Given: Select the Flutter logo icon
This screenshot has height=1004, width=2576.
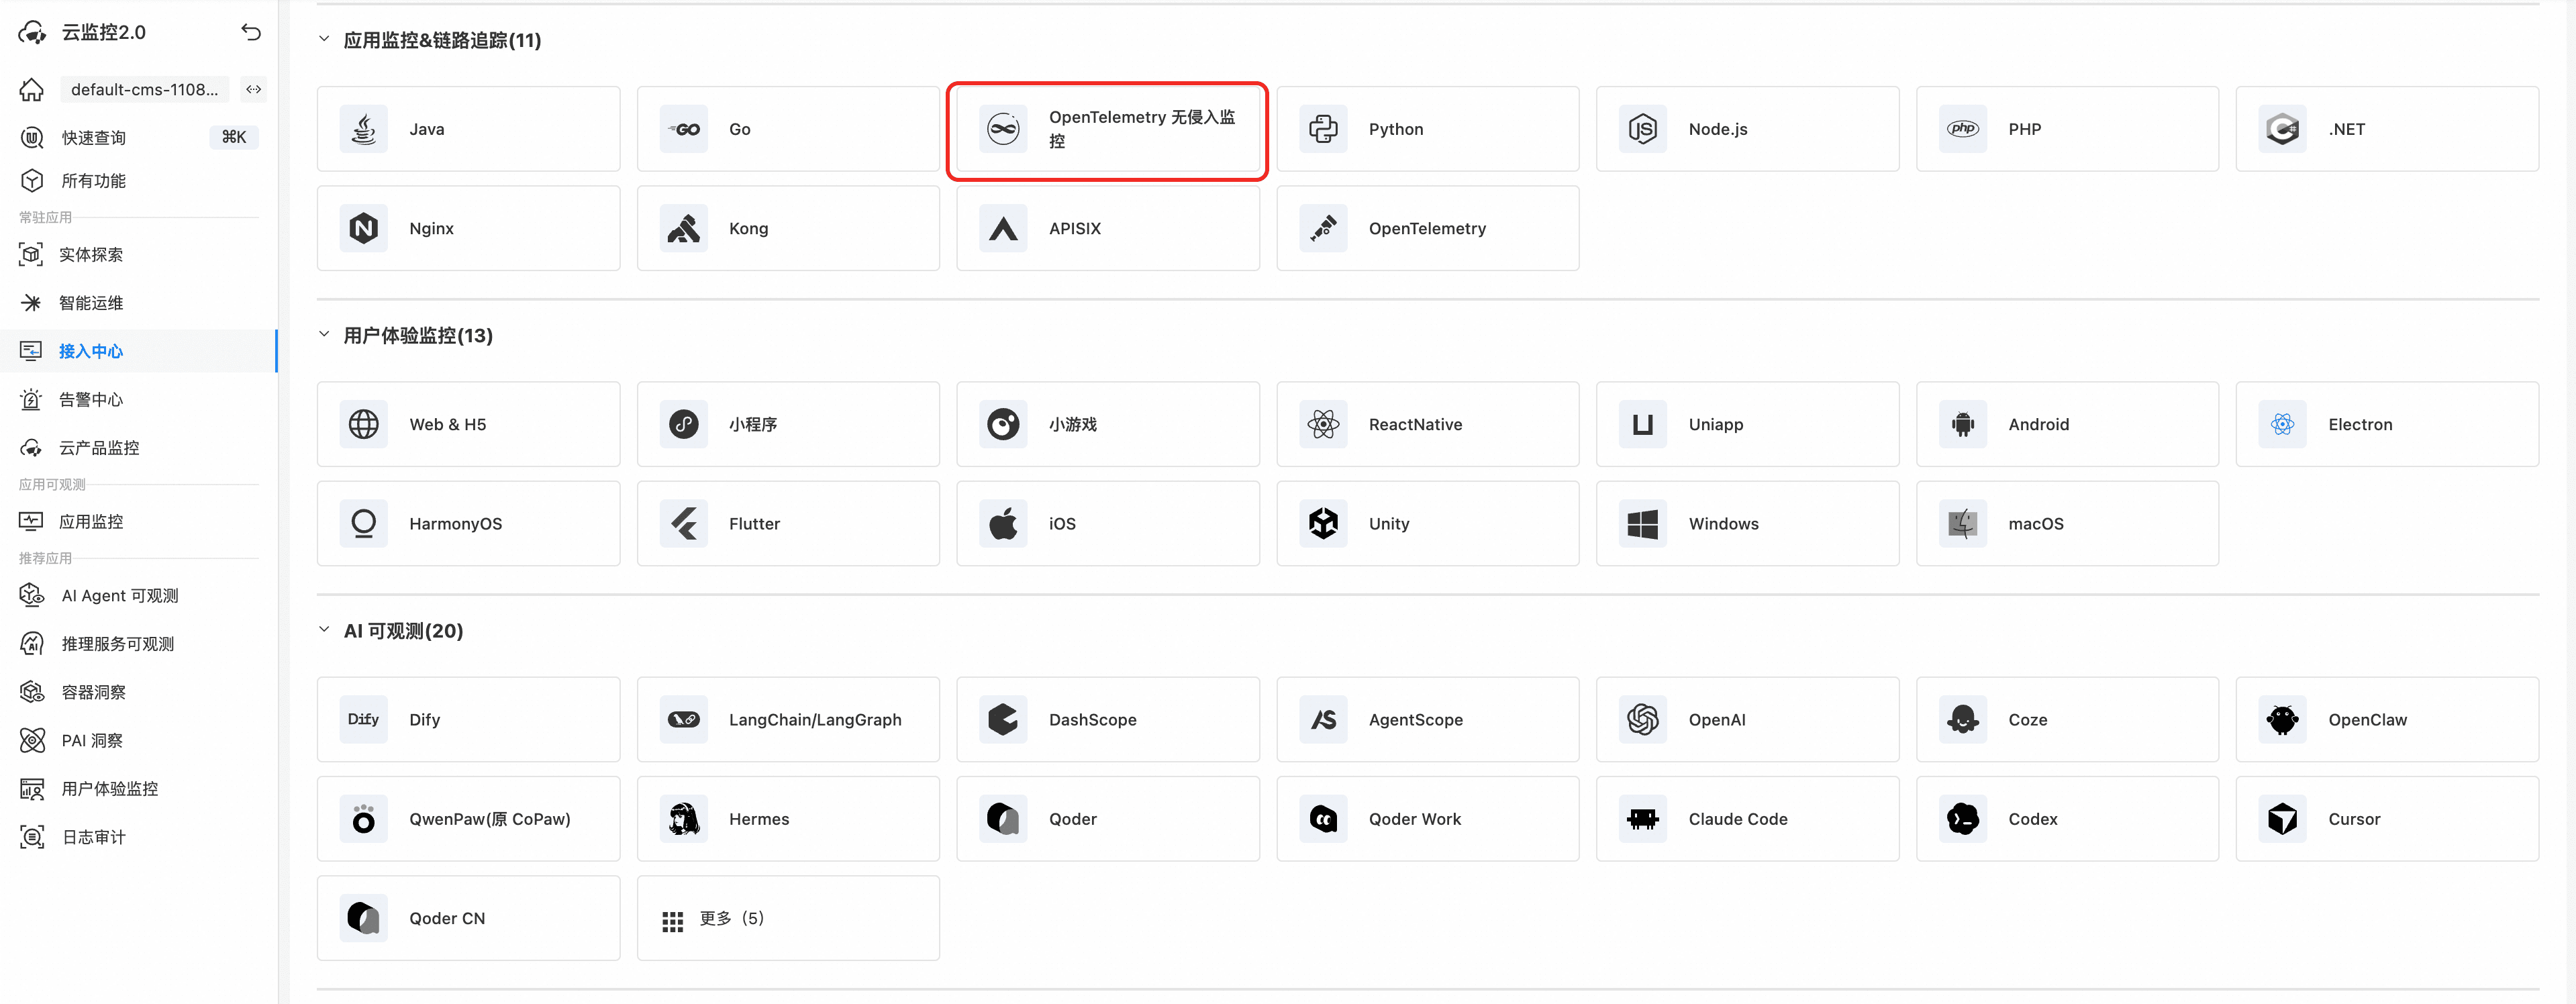Looking at the screenshot, I should [x=684, y=523].
